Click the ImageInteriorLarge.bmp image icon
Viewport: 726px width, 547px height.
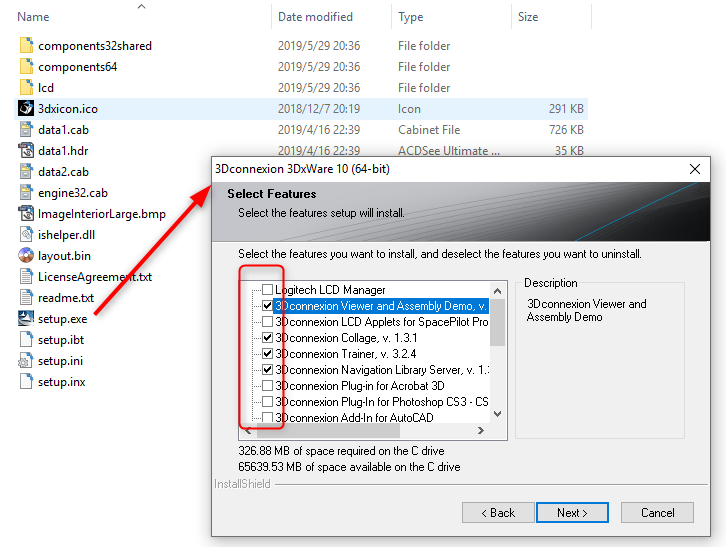point(26,213)
